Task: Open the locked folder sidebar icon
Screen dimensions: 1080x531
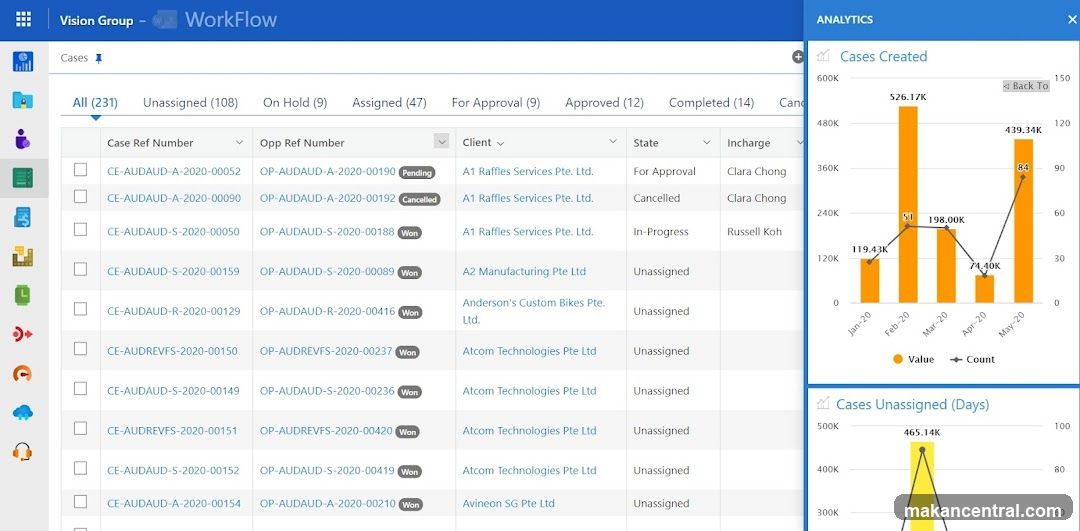Action: [23, 101]
